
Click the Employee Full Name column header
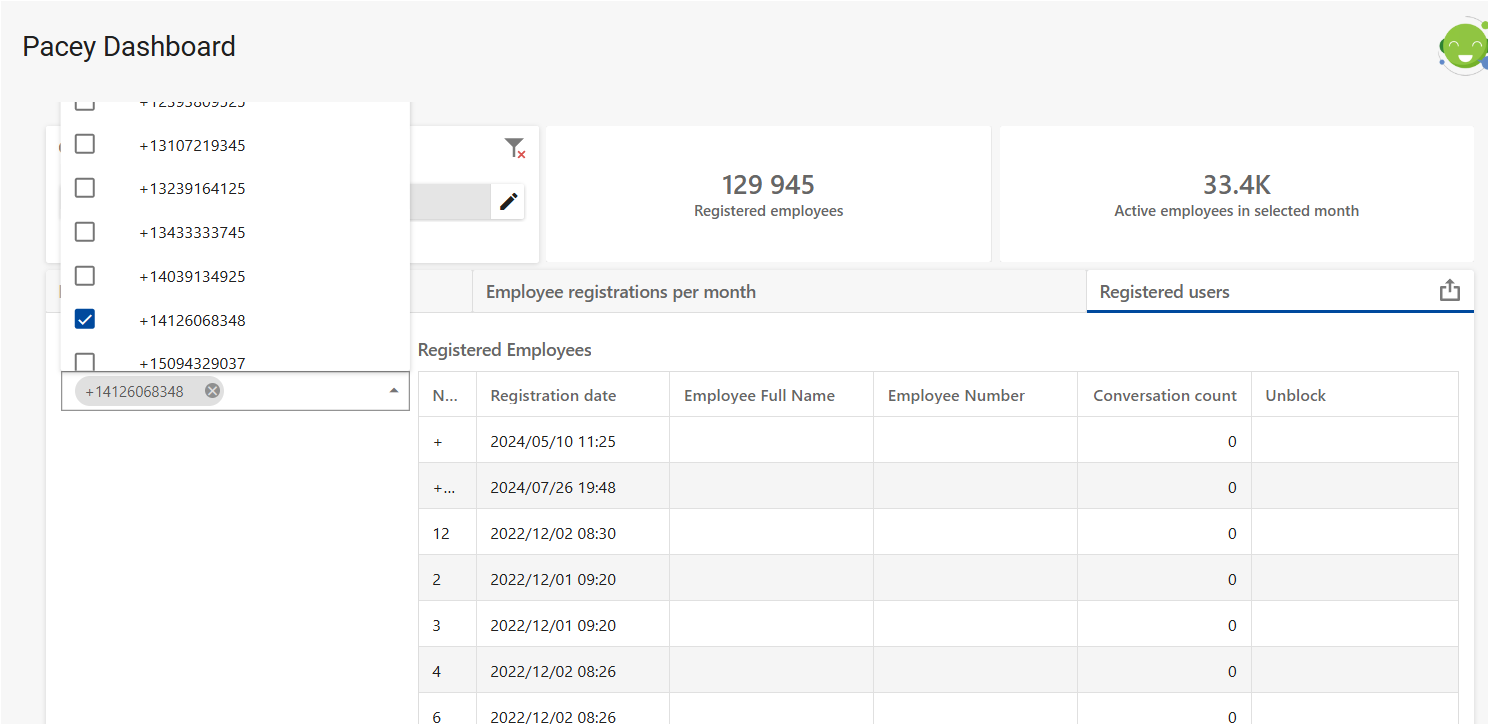pos(759,395)
